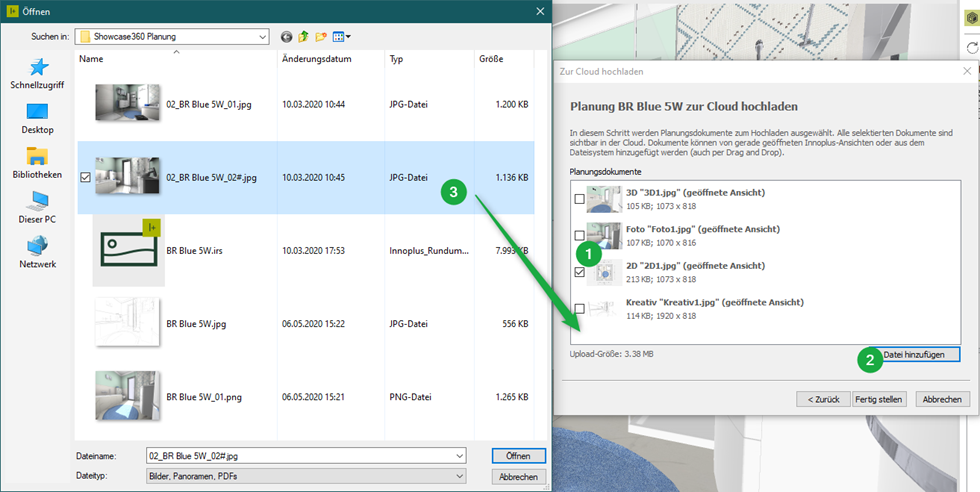Click the refresh icon in the right toolbar

click(x=972, y=48)
